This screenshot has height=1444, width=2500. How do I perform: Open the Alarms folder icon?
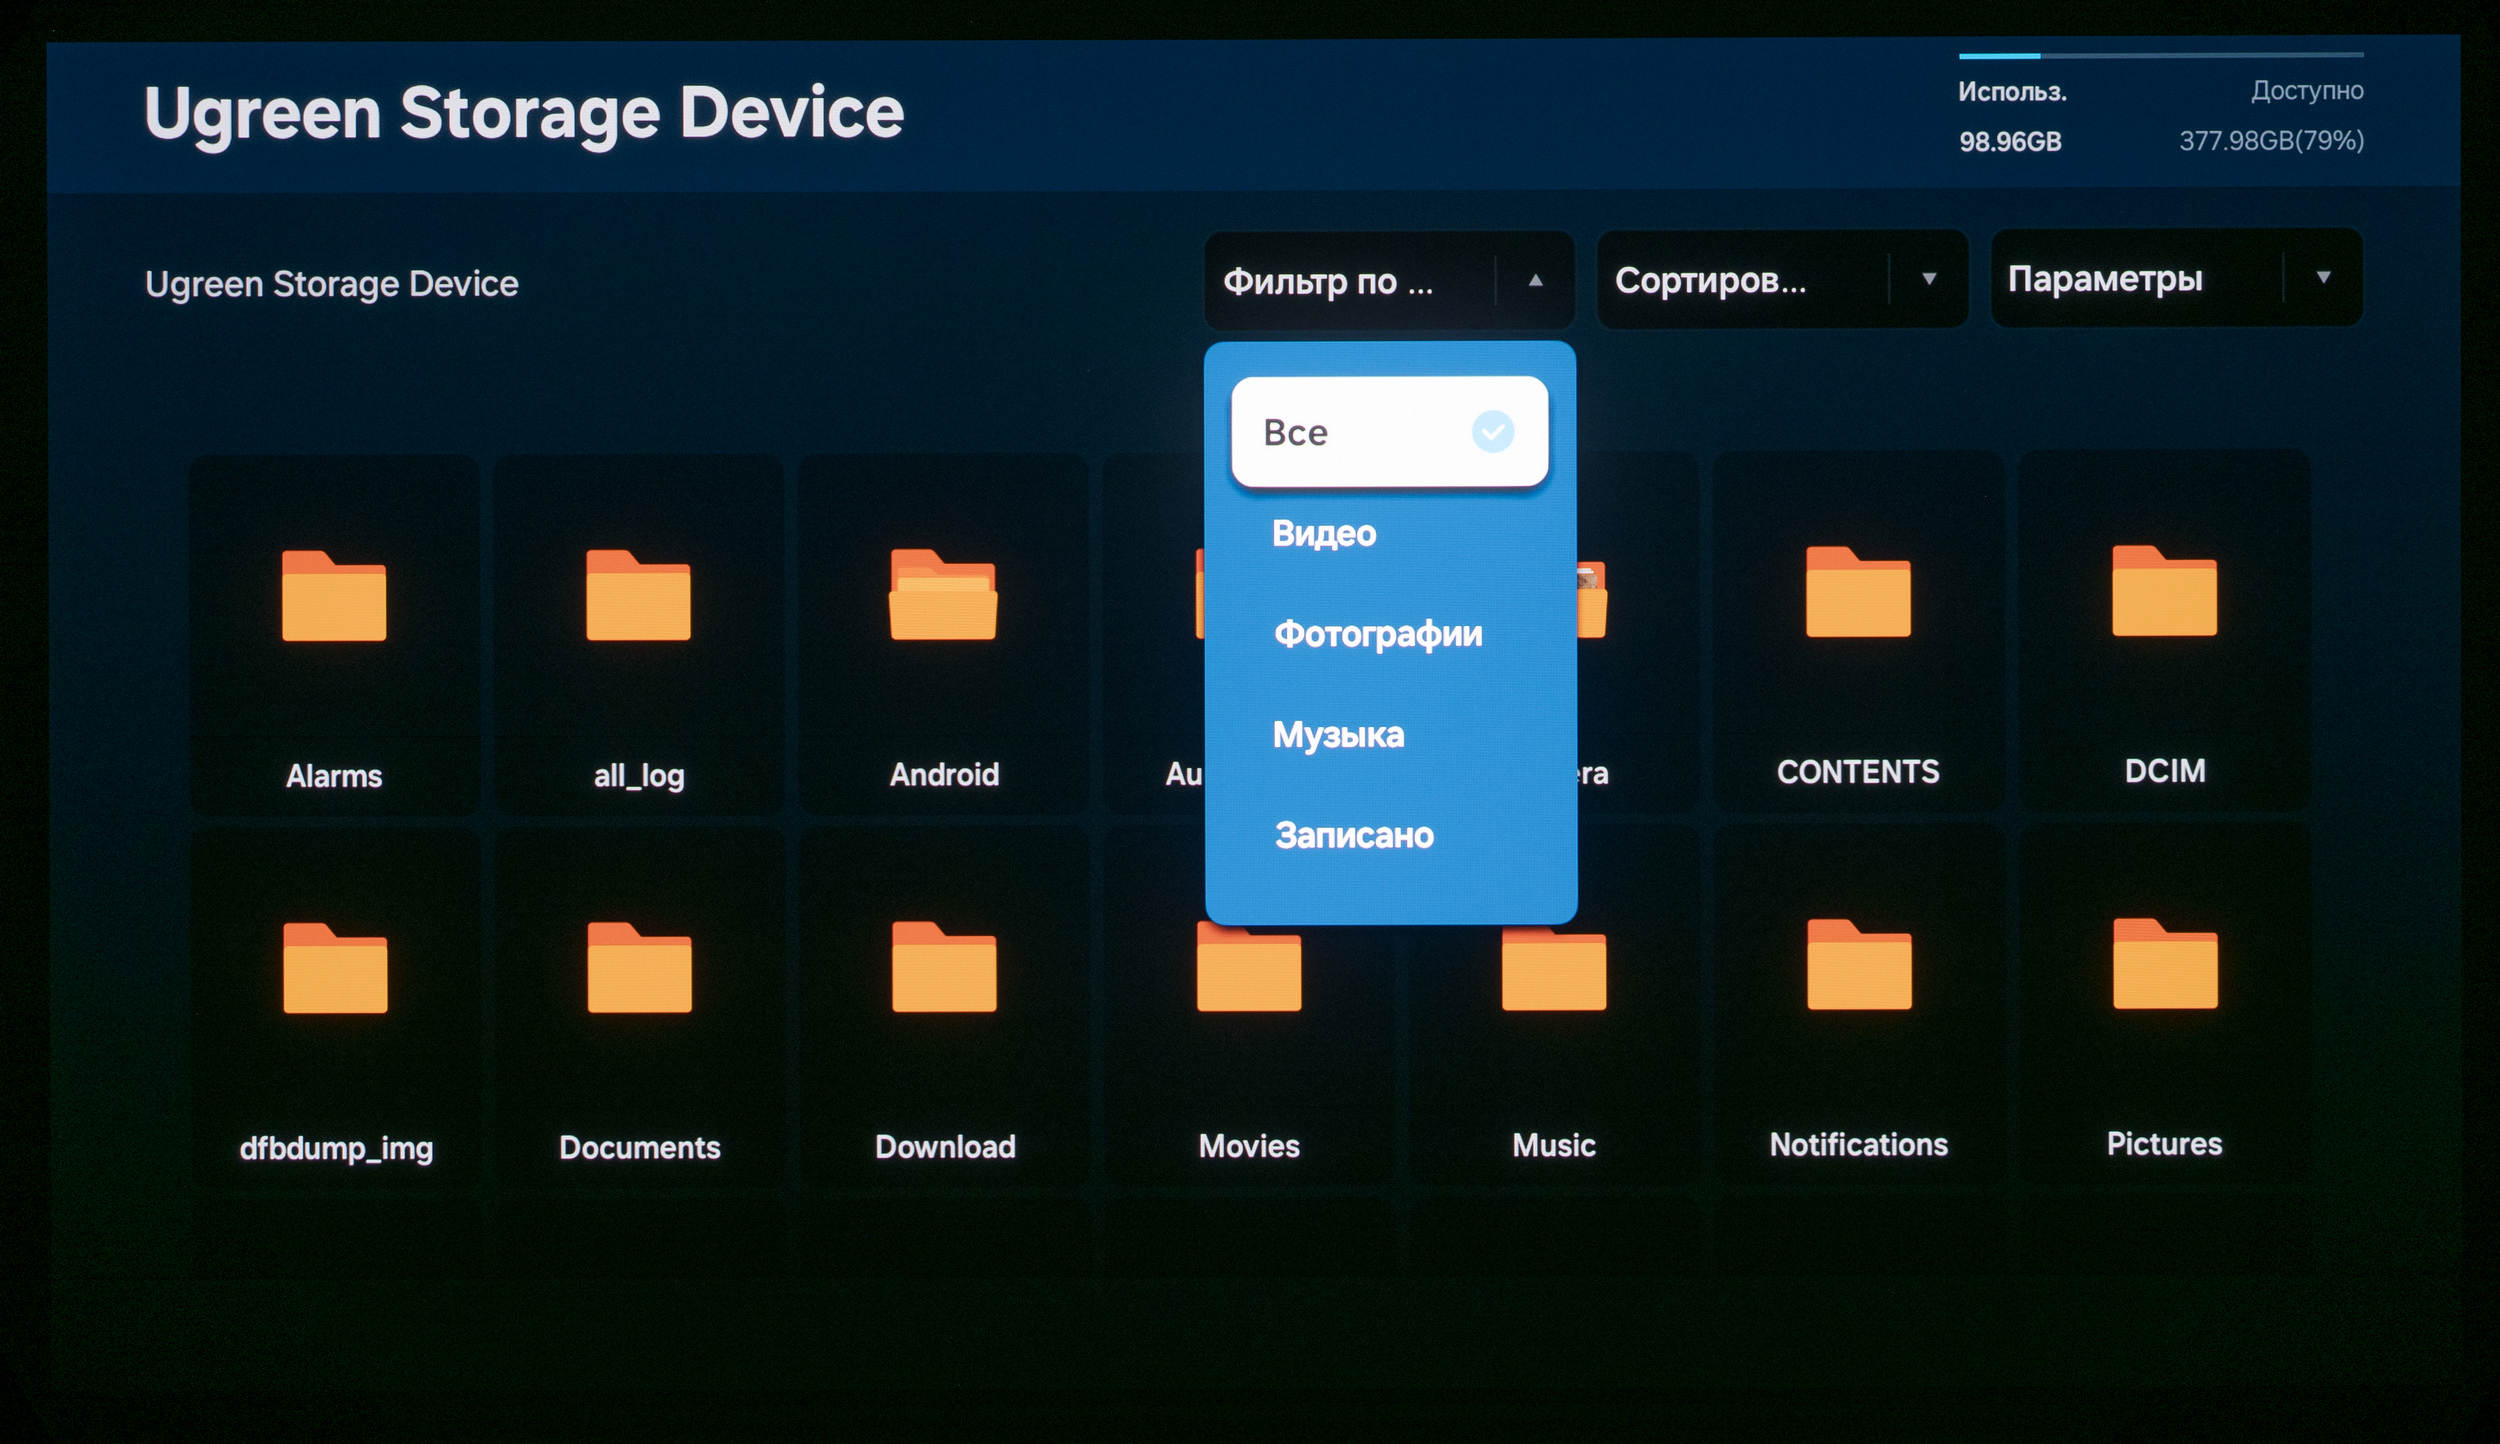pyautogui.click(x=334, y=596)
